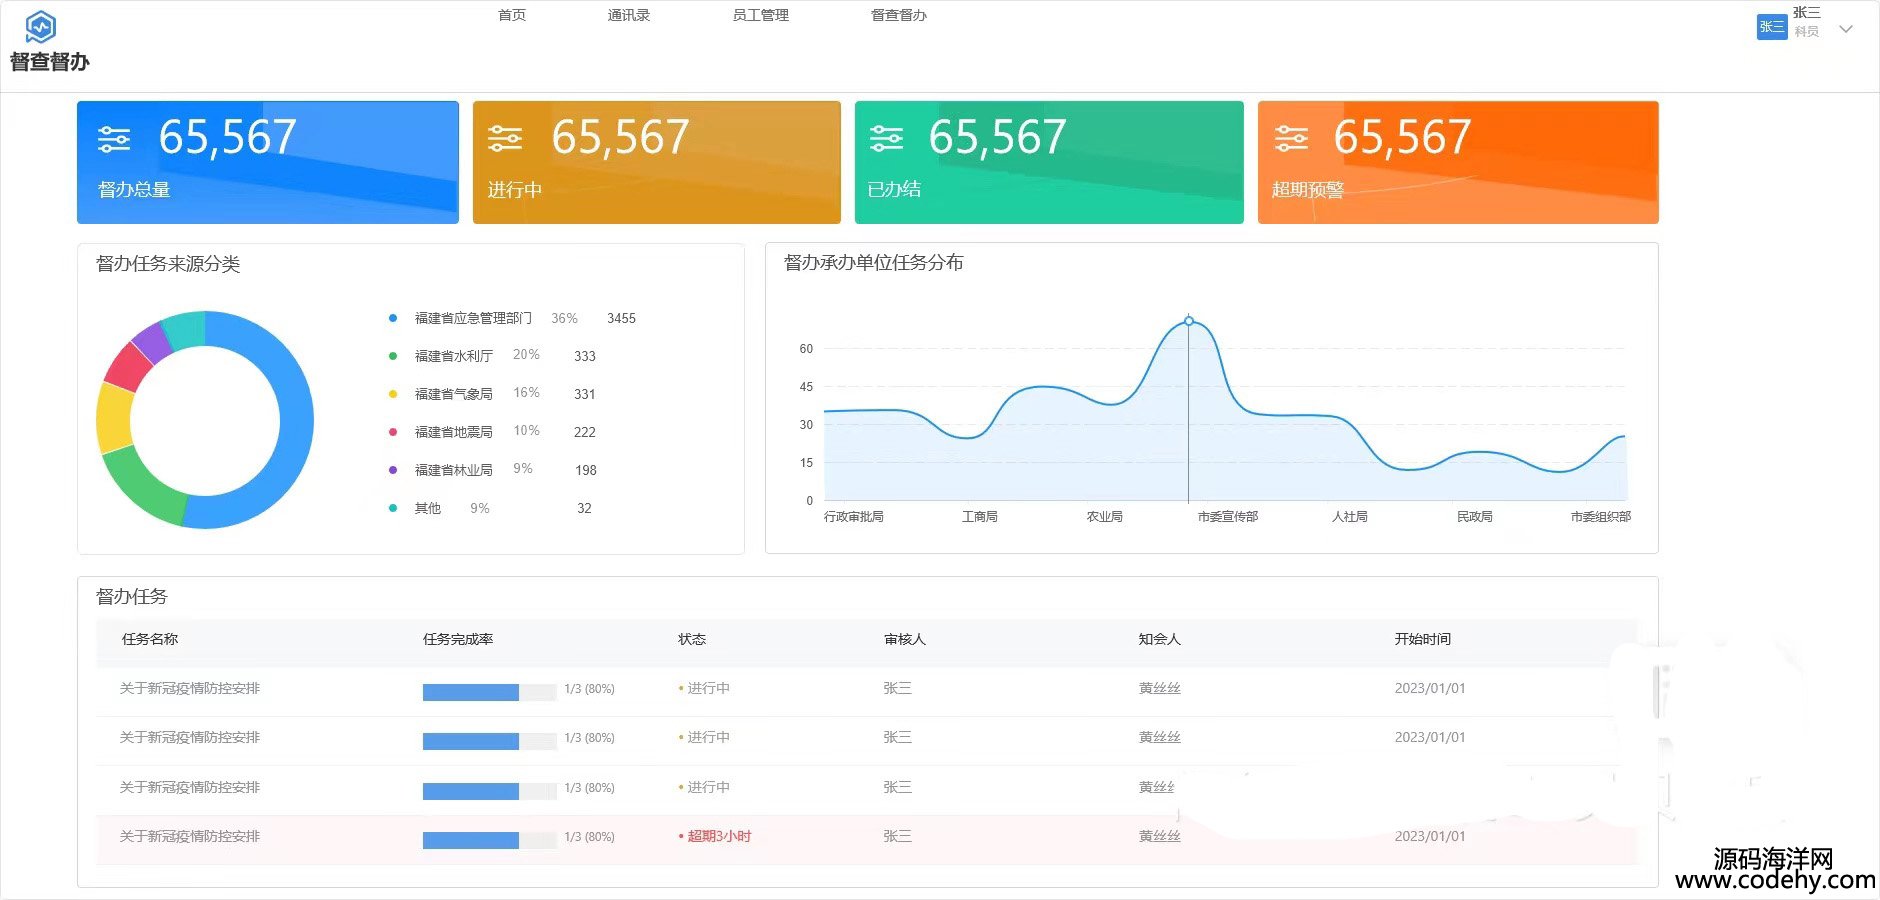Click 20% value for 福建省水利厅

coord(526,355)
